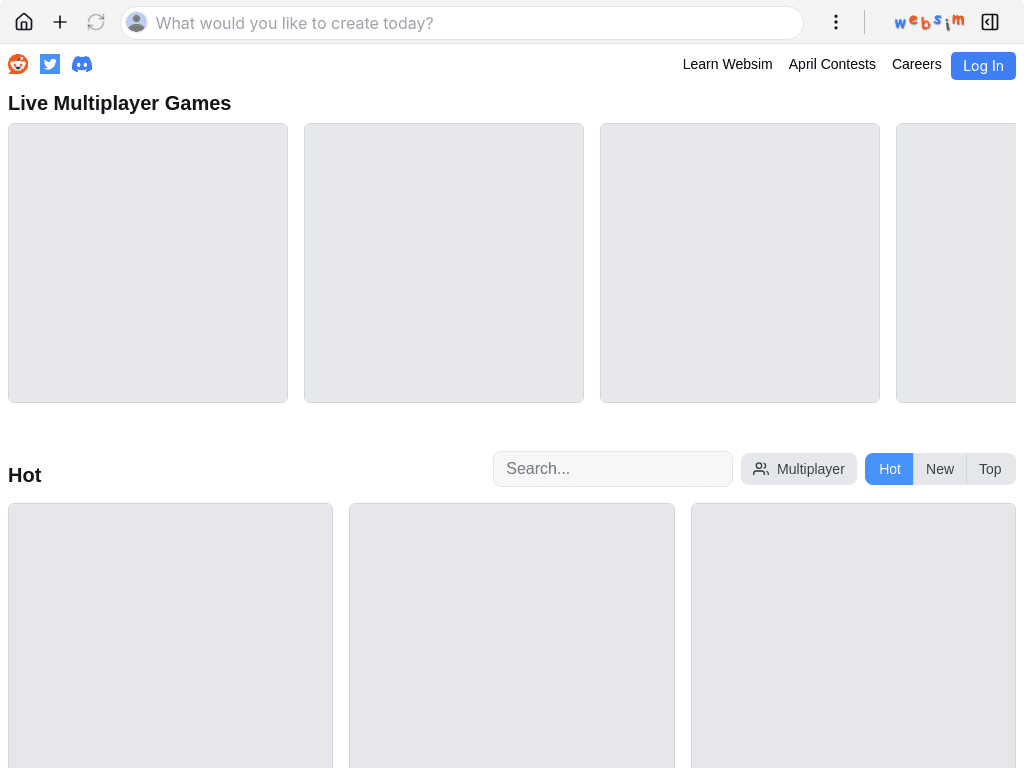Reload the page with refresh icon
Screen dimensions: 1024x768
point(96,22)
